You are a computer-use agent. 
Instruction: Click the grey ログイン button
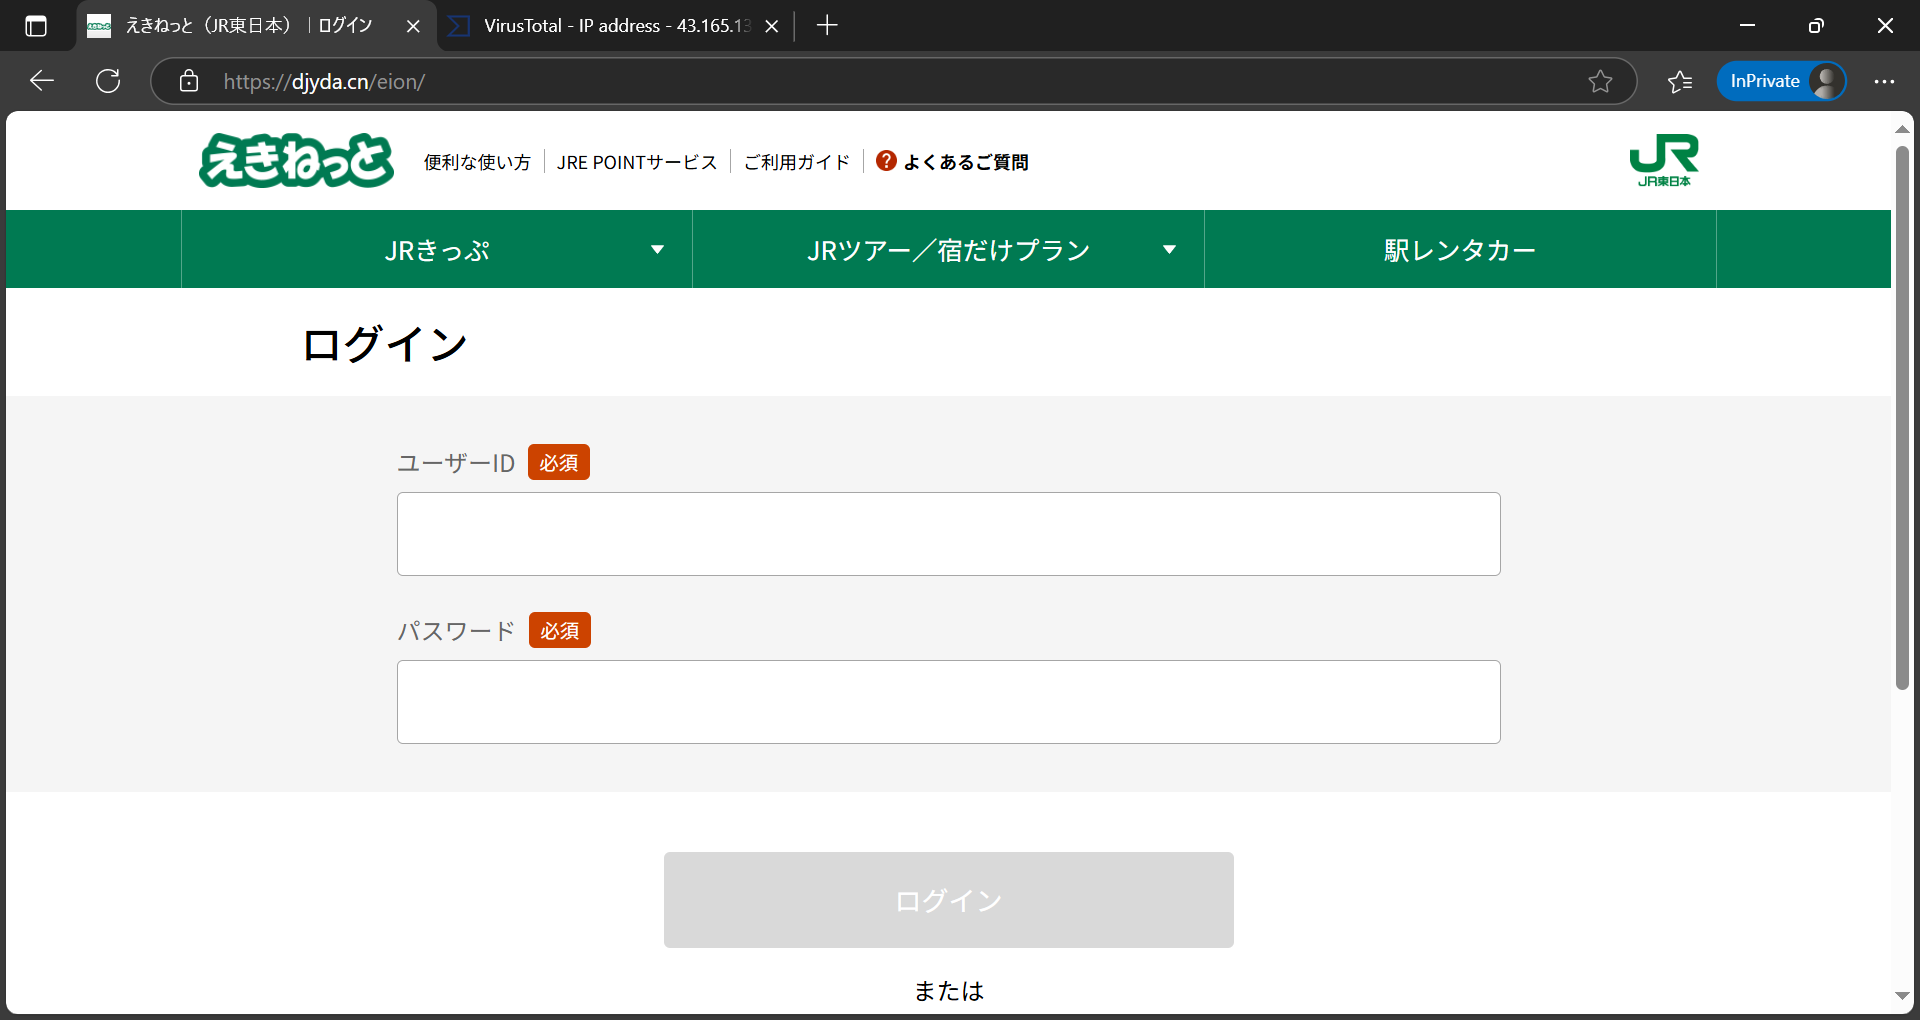click(x=948, y=900)
